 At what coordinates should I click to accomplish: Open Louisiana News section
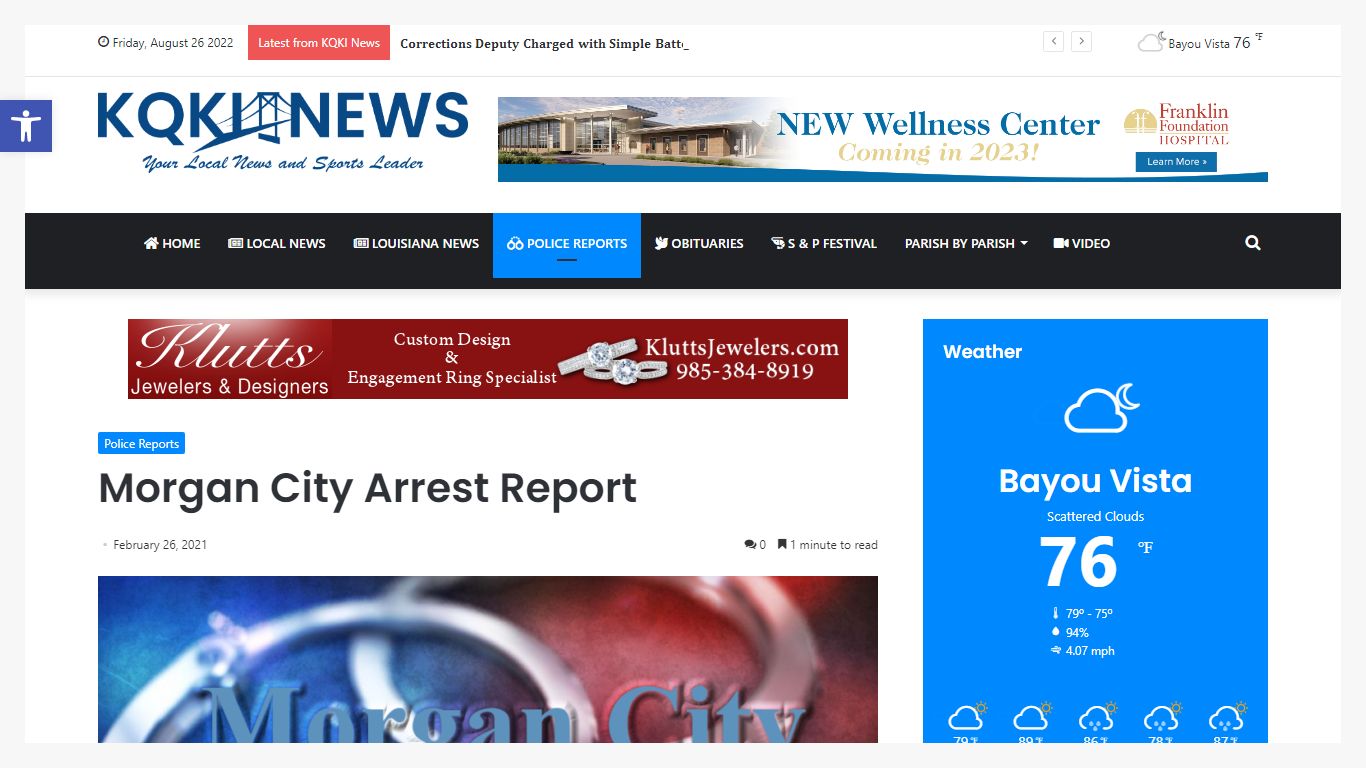416,243
